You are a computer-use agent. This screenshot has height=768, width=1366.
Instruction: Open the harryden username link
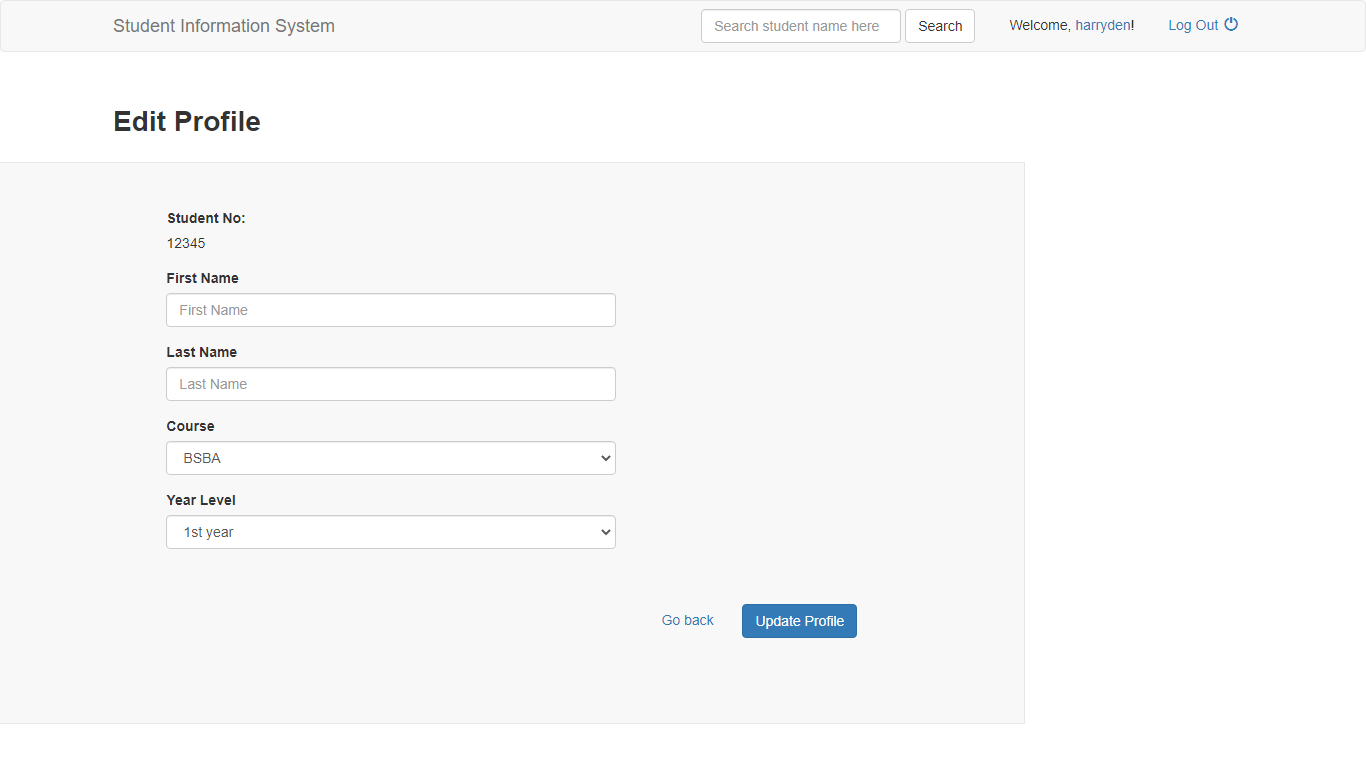[1103, 25]
